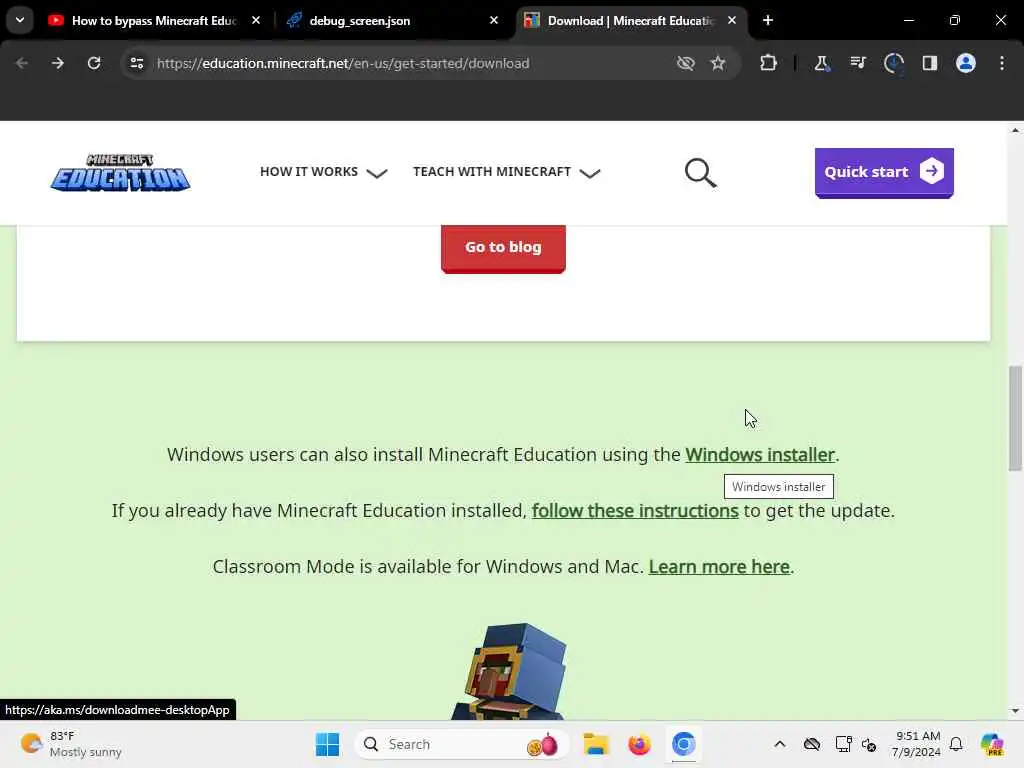
Task: Open the Chrome three-dot menu
Action: coord(1002,63)
